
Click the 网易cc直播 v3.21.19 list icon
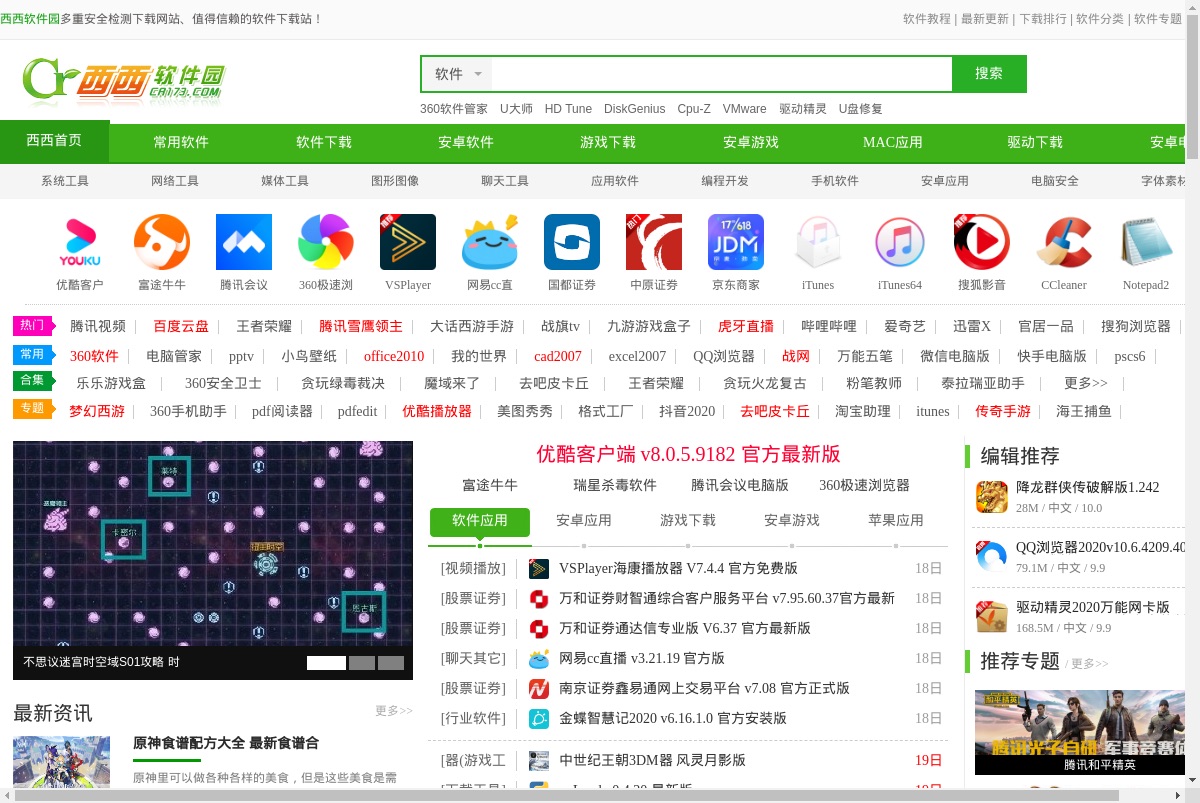coord(539,659)
